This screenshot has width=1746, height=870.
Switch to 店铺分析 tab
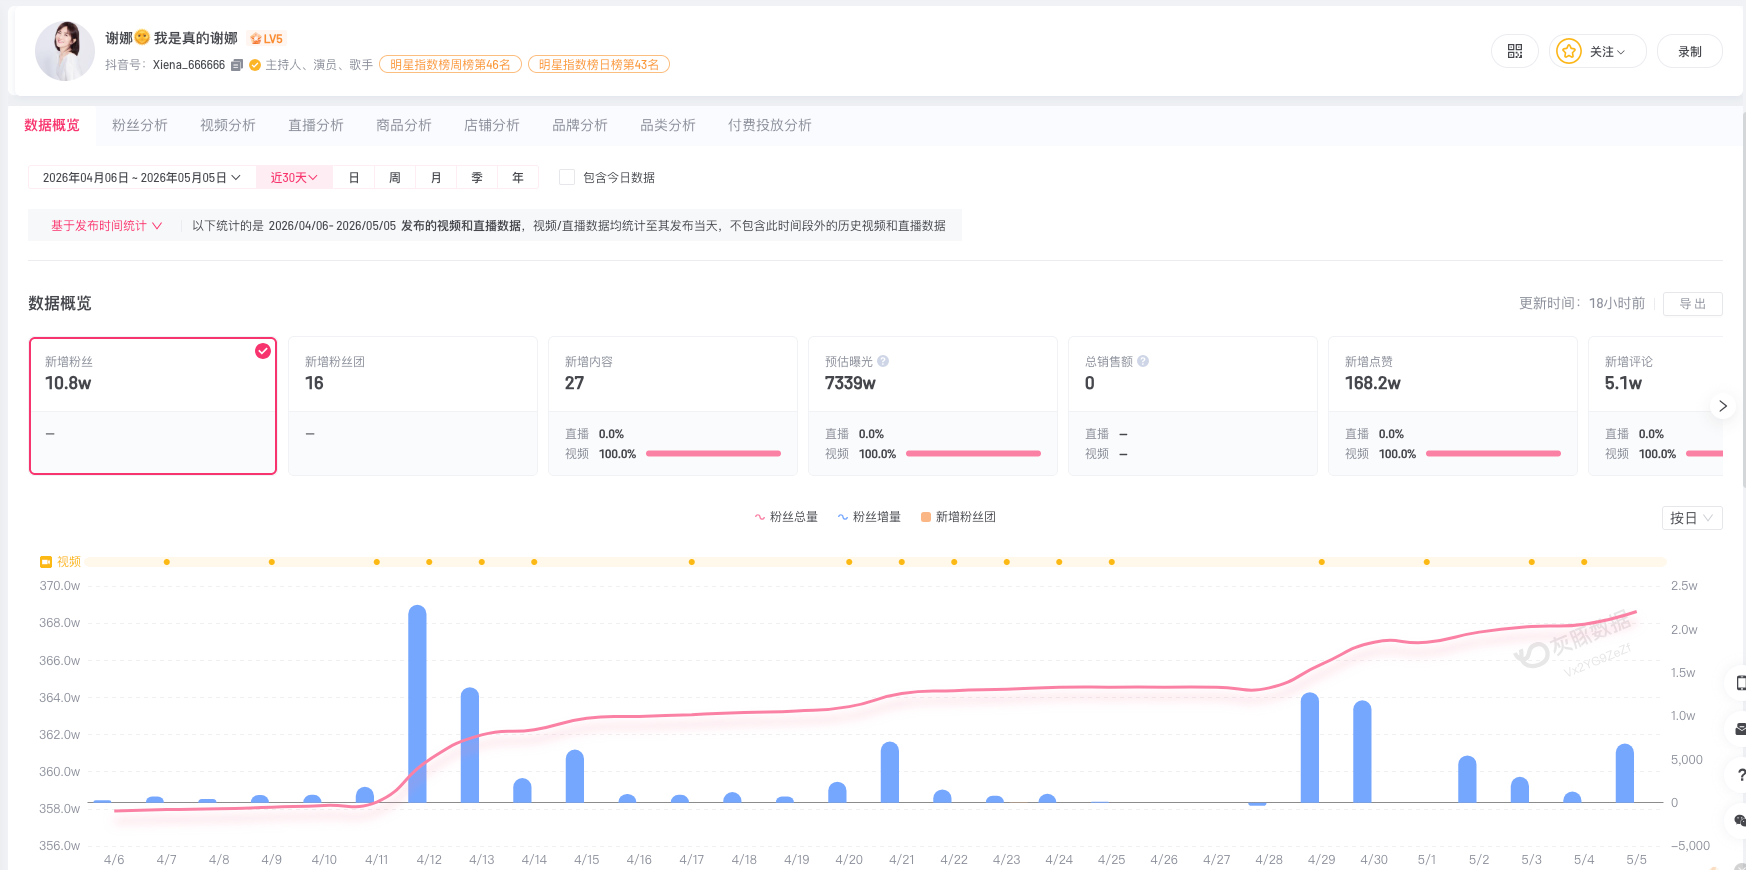[x=492, y=125]
